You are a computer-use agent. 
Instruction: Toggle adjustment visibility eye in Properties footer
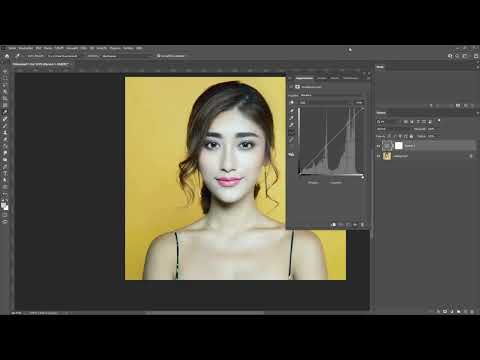point(356,224)
